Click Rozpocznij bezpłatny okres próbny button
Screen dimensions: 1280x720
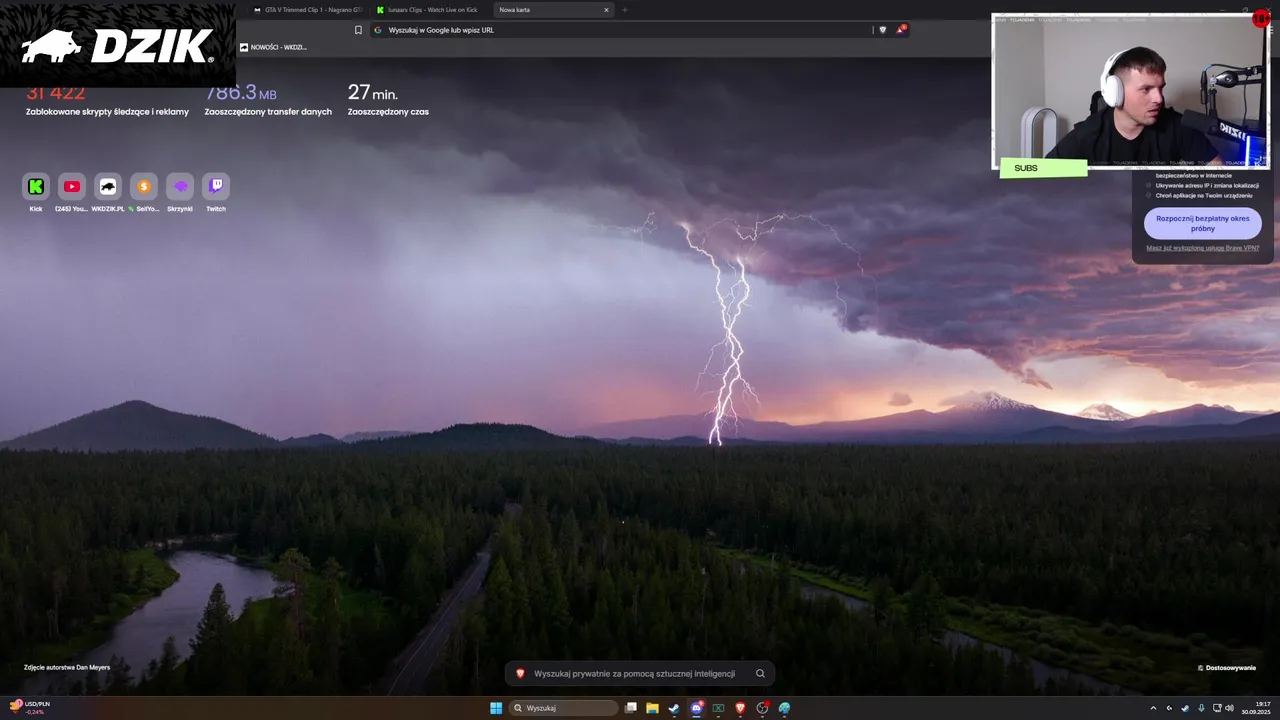(x=1203, y=223)
